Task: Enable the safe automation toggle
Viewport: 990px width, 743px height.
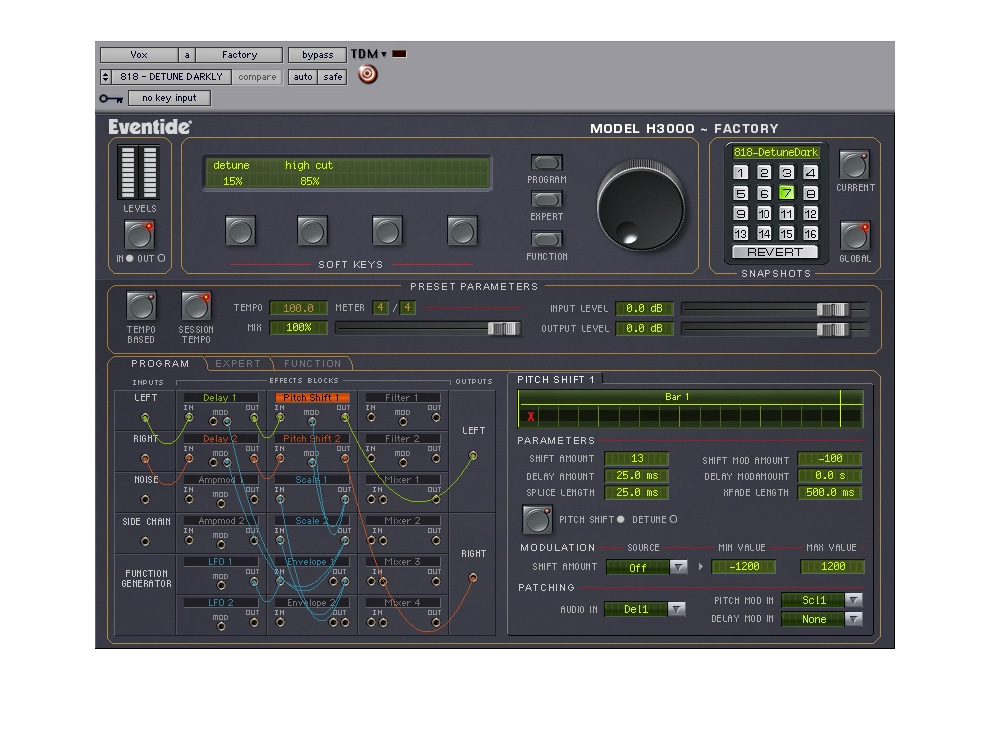Action: tap(332, 77)
